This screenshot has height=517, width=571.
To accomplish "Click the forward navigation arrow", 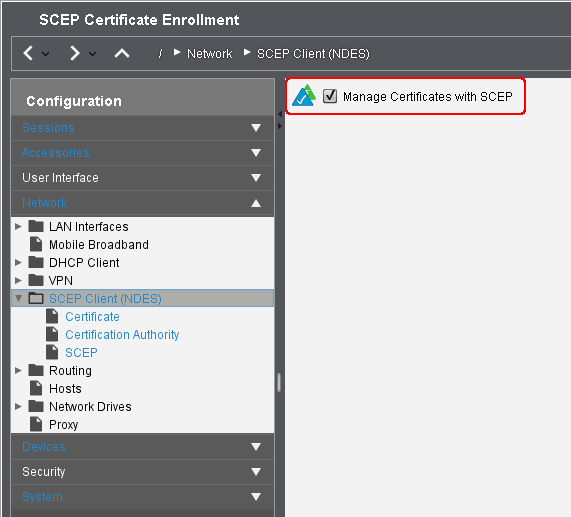I will coord(75,53).
